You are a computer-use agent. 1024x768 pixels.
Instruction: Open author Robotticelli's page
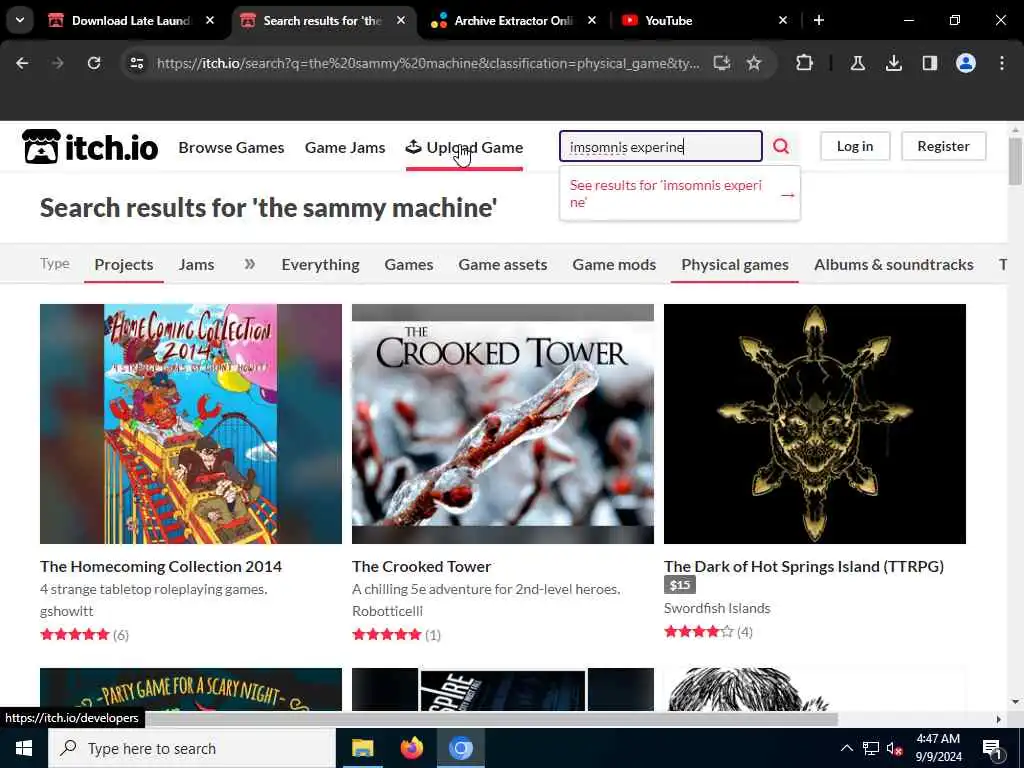[x=387, y=611]
